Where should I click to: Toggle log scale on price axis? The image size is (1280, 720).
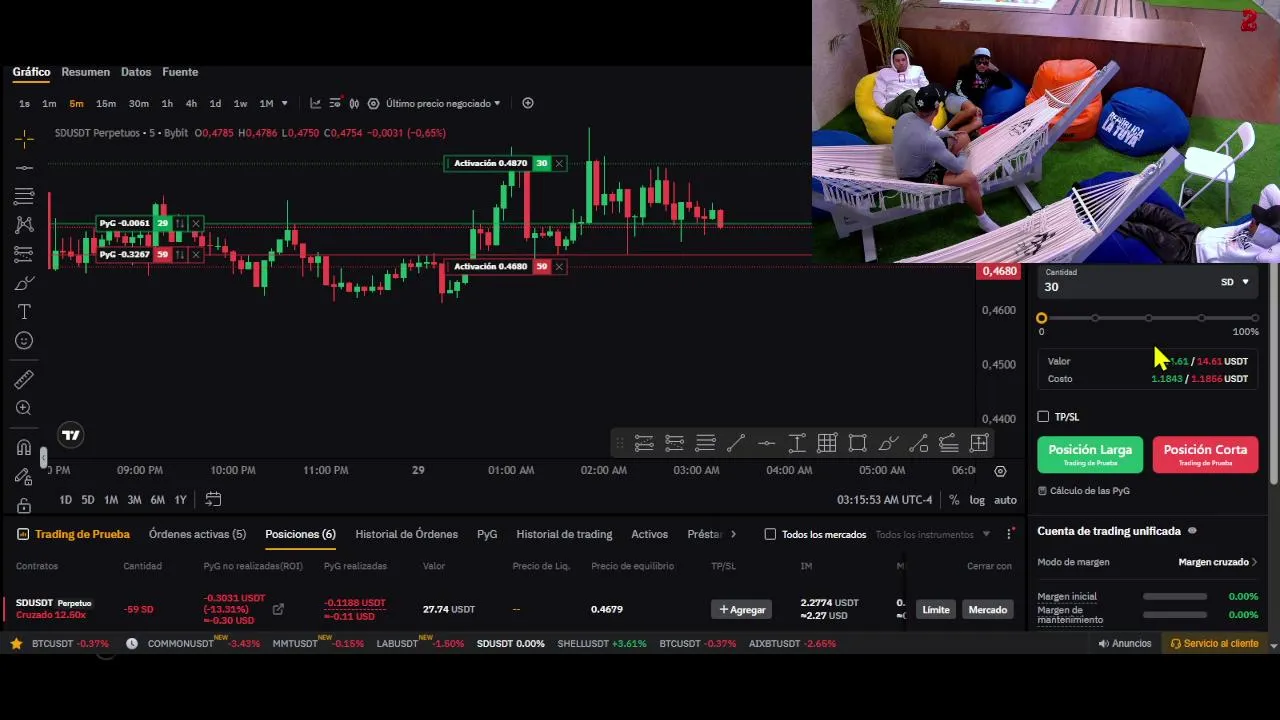point(977,500)
